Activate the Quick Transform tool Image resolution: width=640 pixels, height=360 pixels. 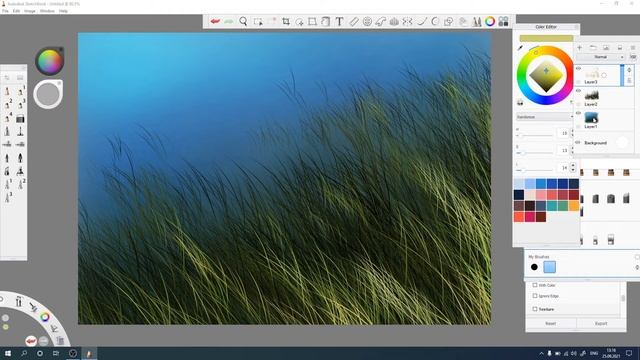[299, 21]
